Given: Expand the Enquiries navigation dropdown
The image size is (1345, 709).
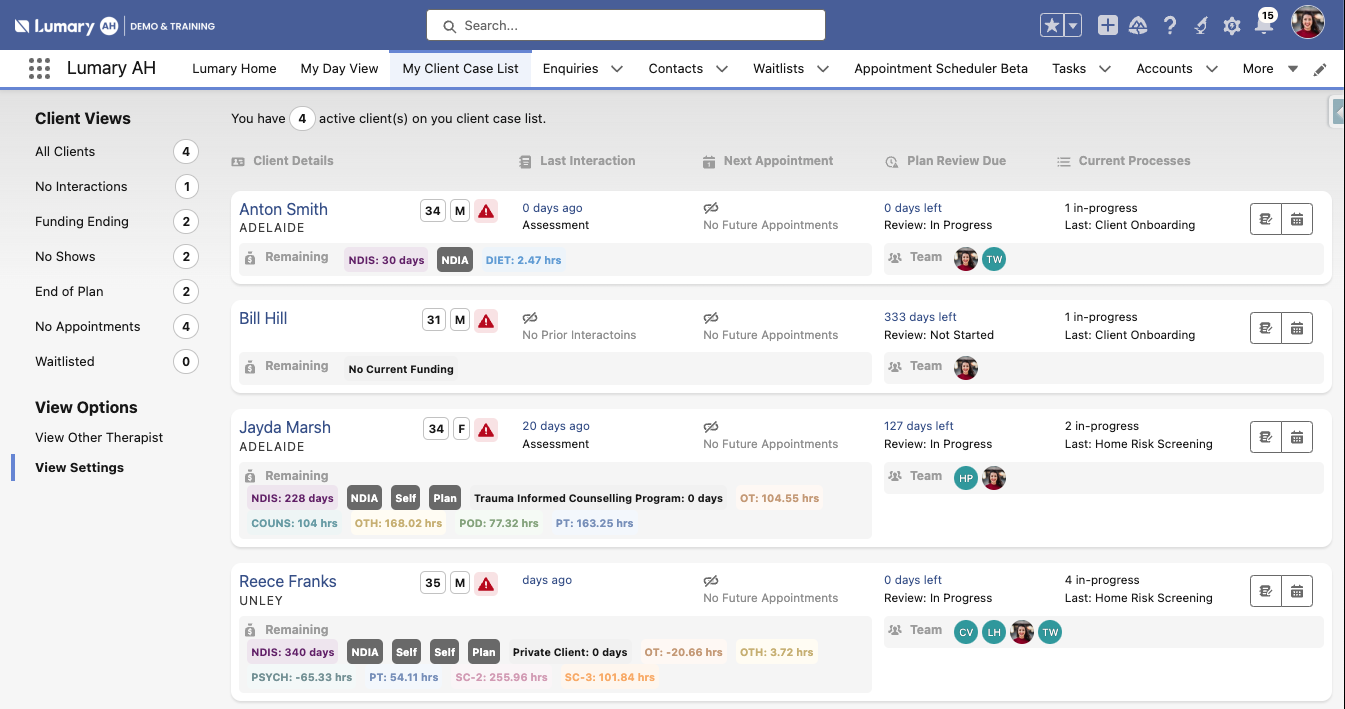Looking at the screenshot, I should (617, 68).
